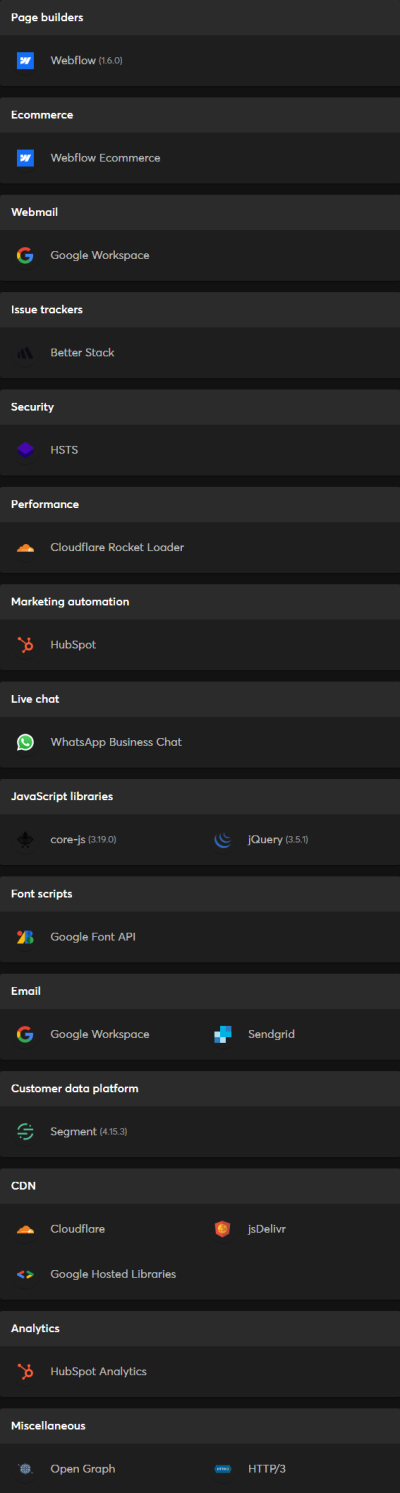This screenshot has width=400, height=1493.
Task: Click the Cloudflare Rocket Loader icon
Action: [x=26, y=547]
